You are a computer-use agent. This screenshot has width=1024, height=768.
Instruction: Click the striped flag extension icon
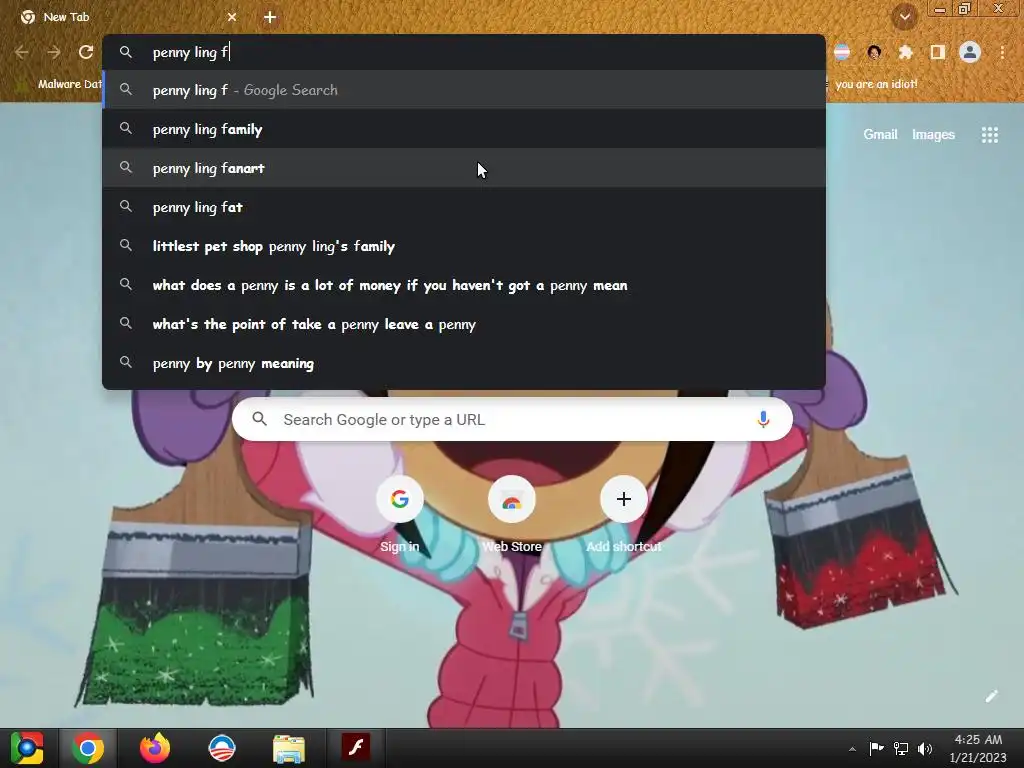842,52
